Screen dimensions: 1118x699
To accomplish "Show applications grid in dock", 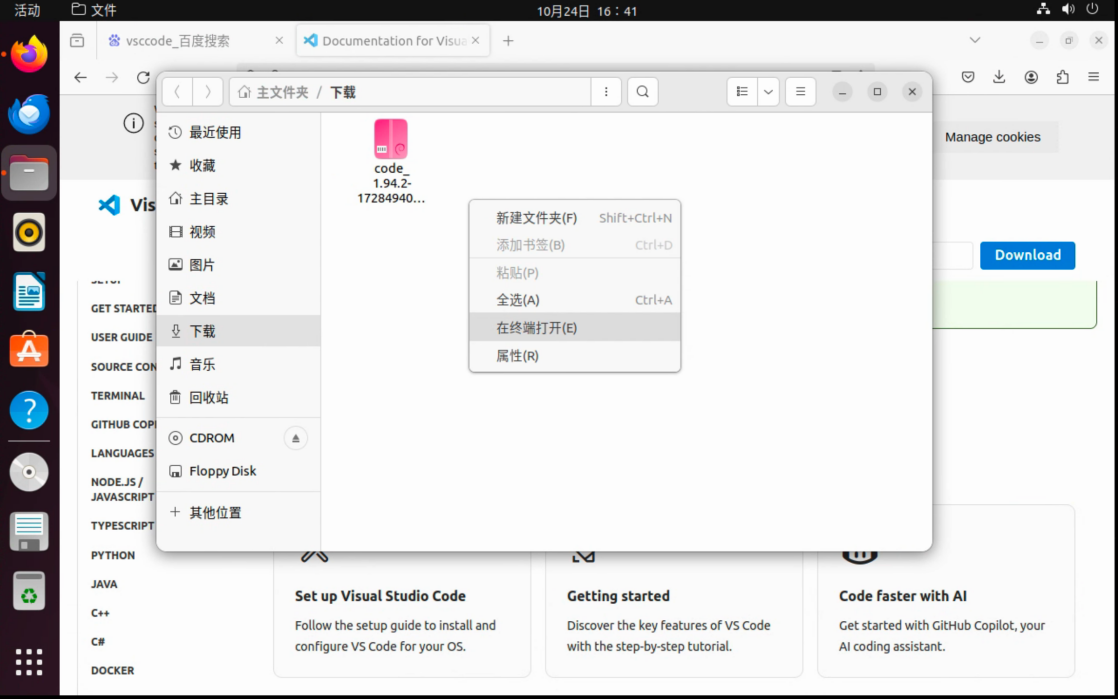I will [29, 662].
